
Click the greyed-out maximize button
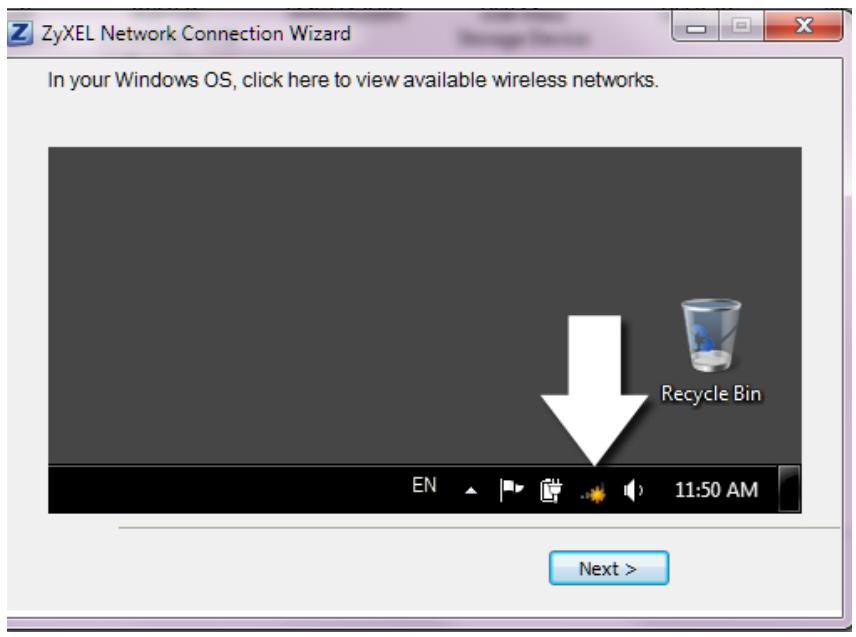pos(741,26)
